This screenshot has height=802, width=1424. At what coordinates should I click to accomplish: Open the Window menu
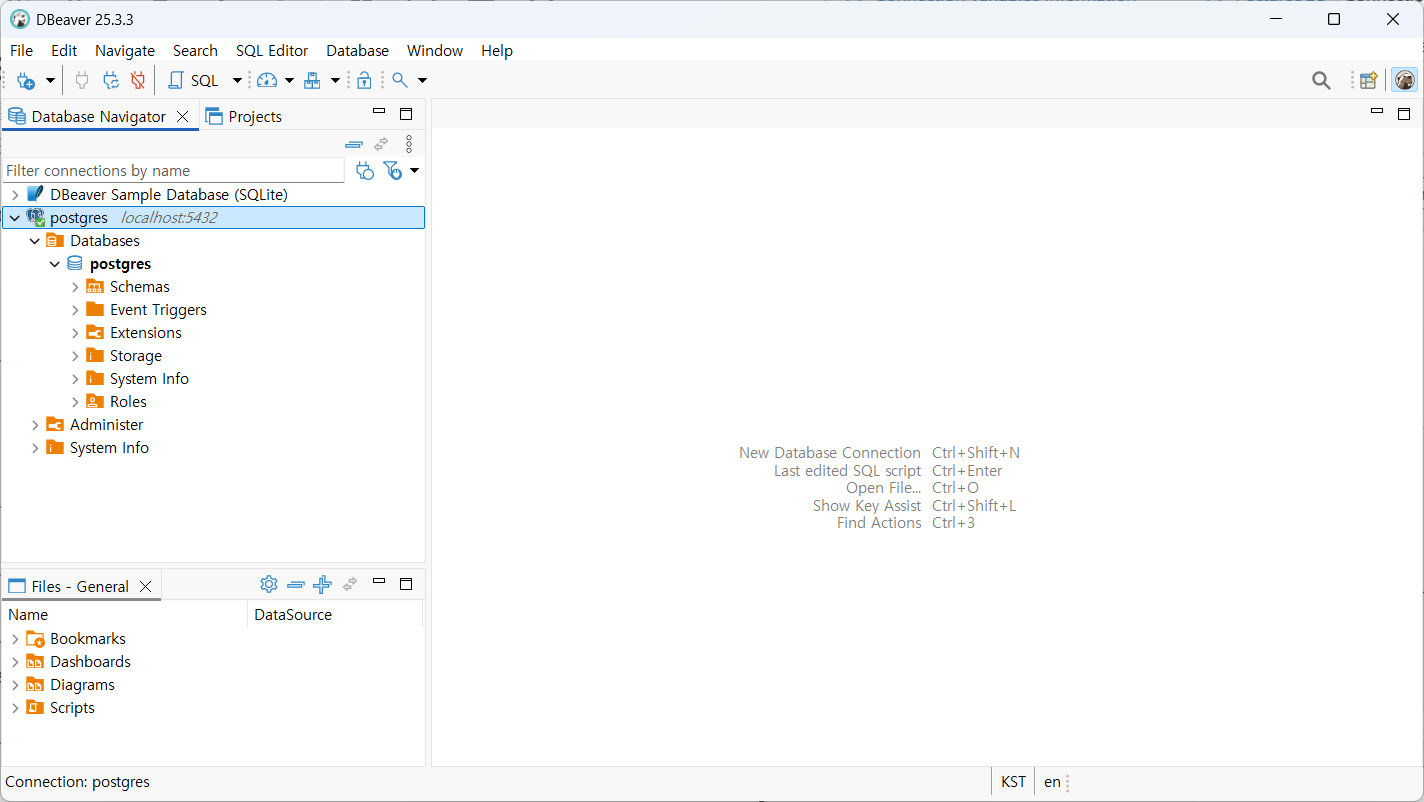(435, 51)
